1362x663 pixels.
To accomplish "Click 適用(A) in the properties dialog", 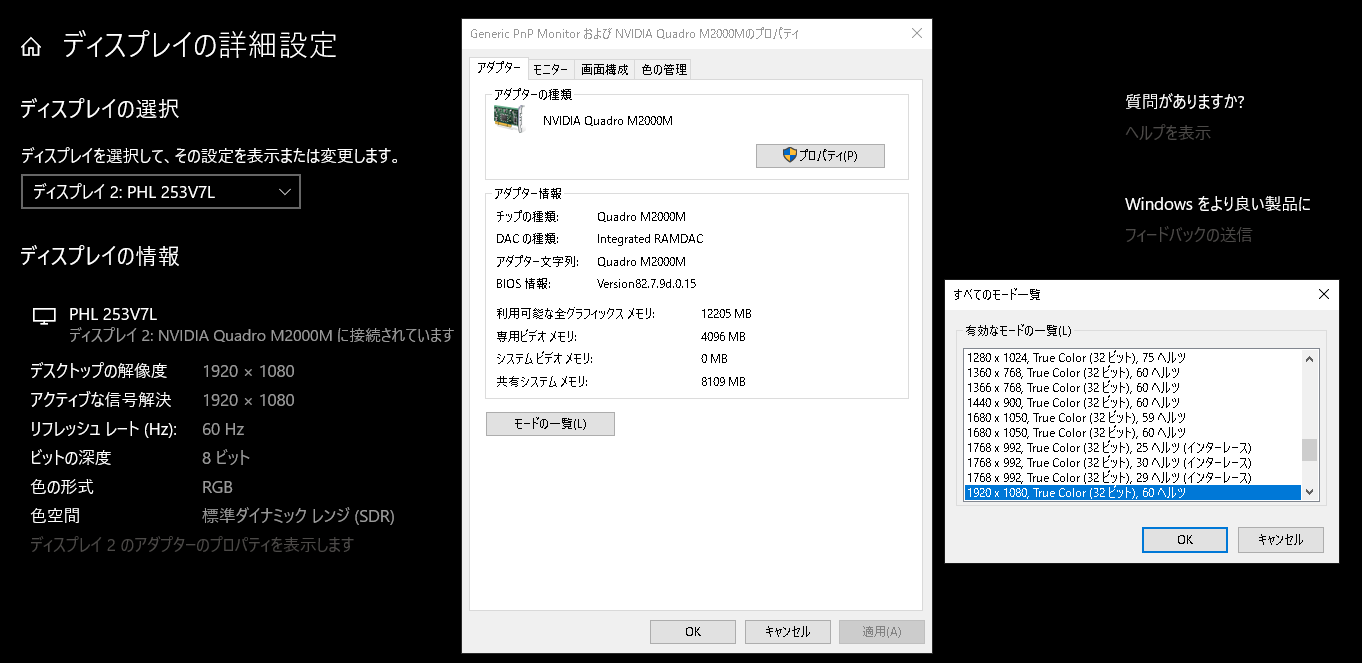I will (x=881, y=632).
